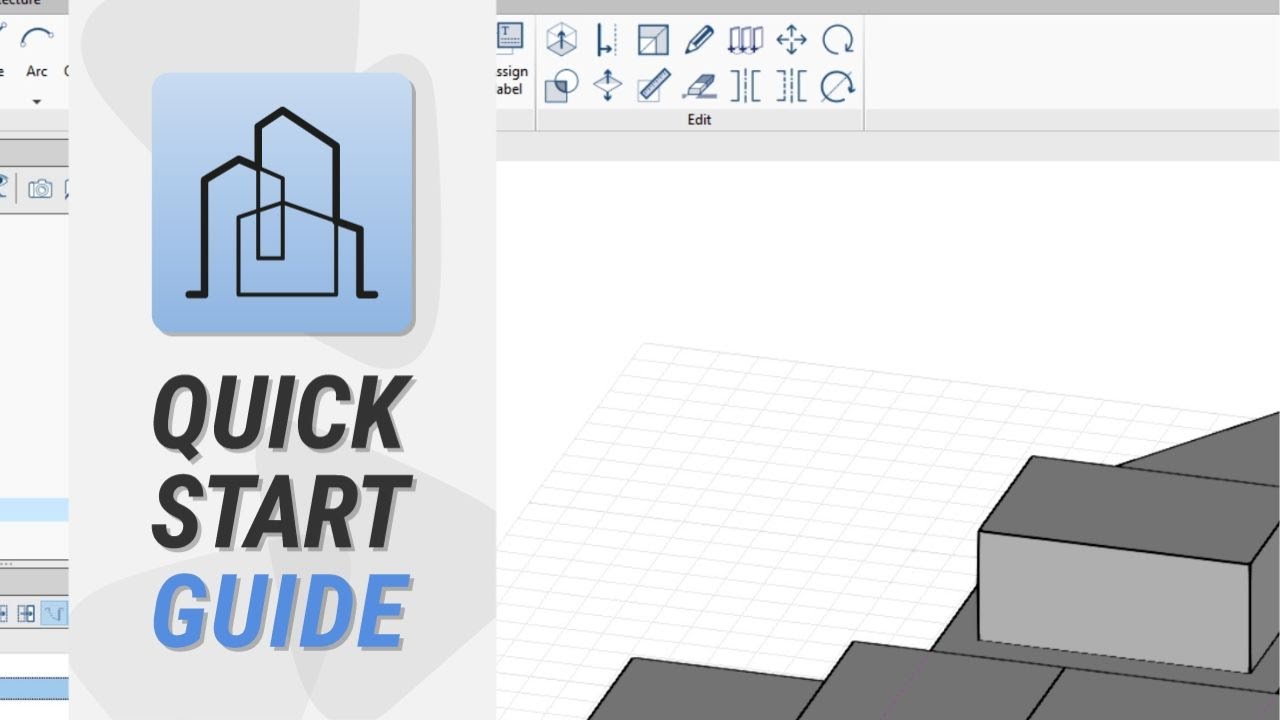Image resolution: width=1280 pixels, height=720 pixels.
Task: Choose the square split-face tool
Action: [653, 40]
